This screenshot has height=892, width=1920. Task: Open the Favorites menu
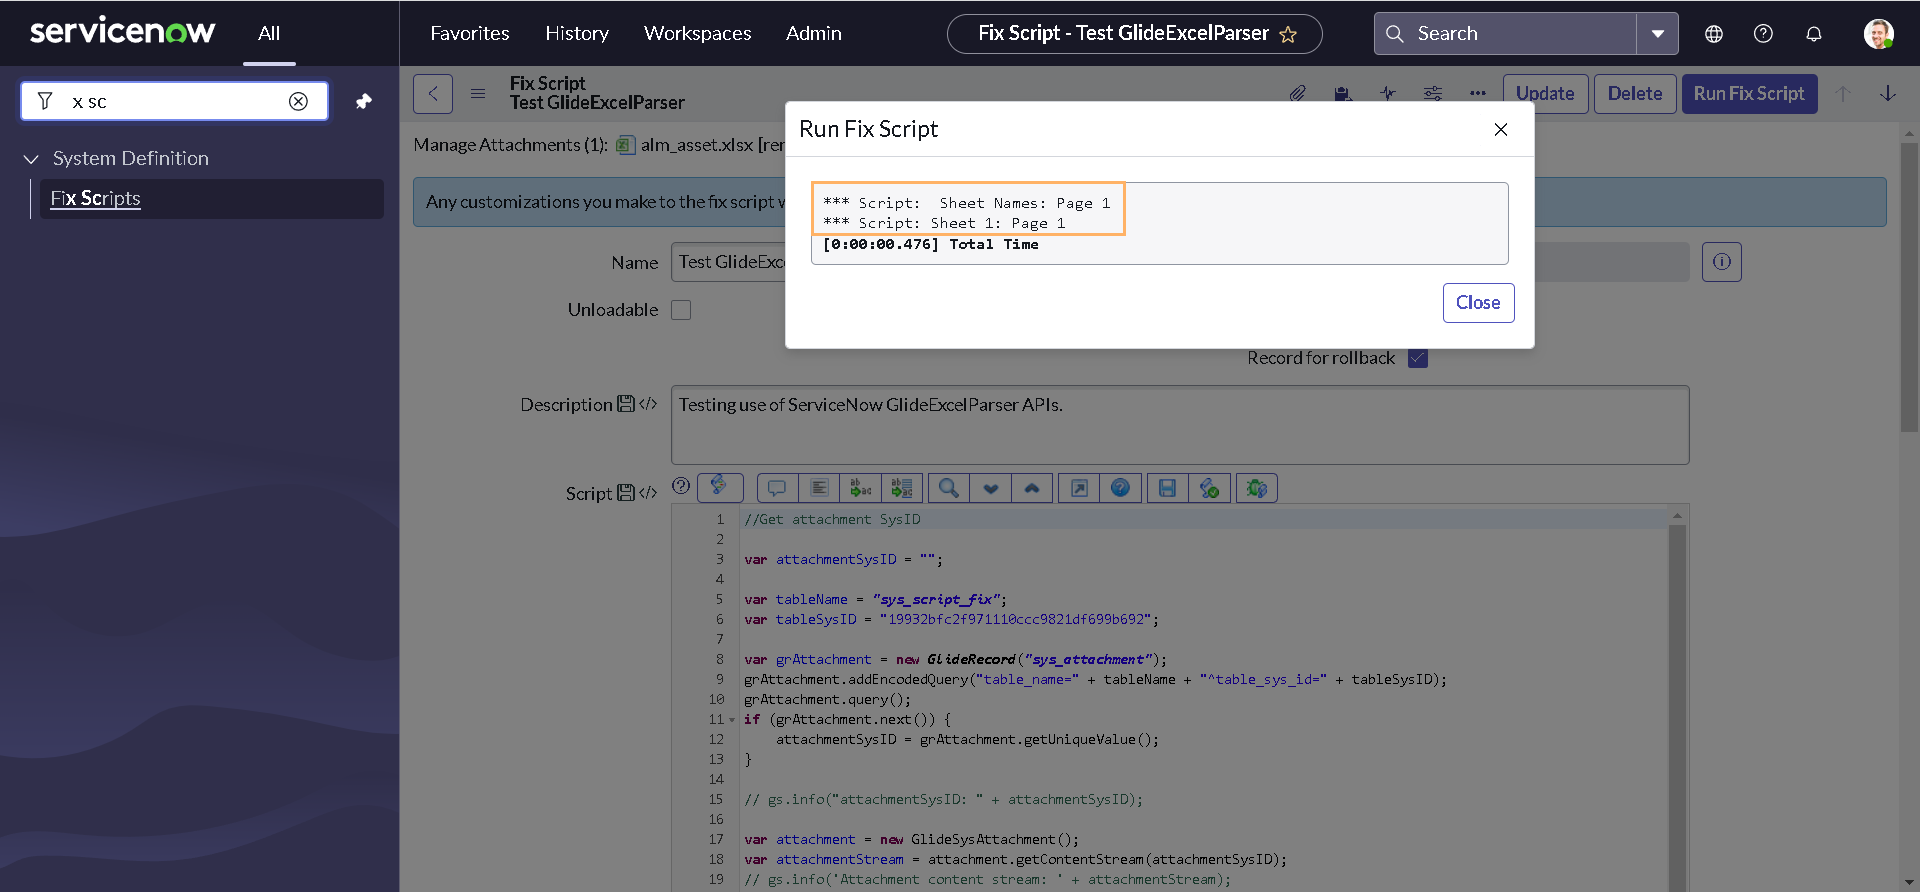click(470, 33)
